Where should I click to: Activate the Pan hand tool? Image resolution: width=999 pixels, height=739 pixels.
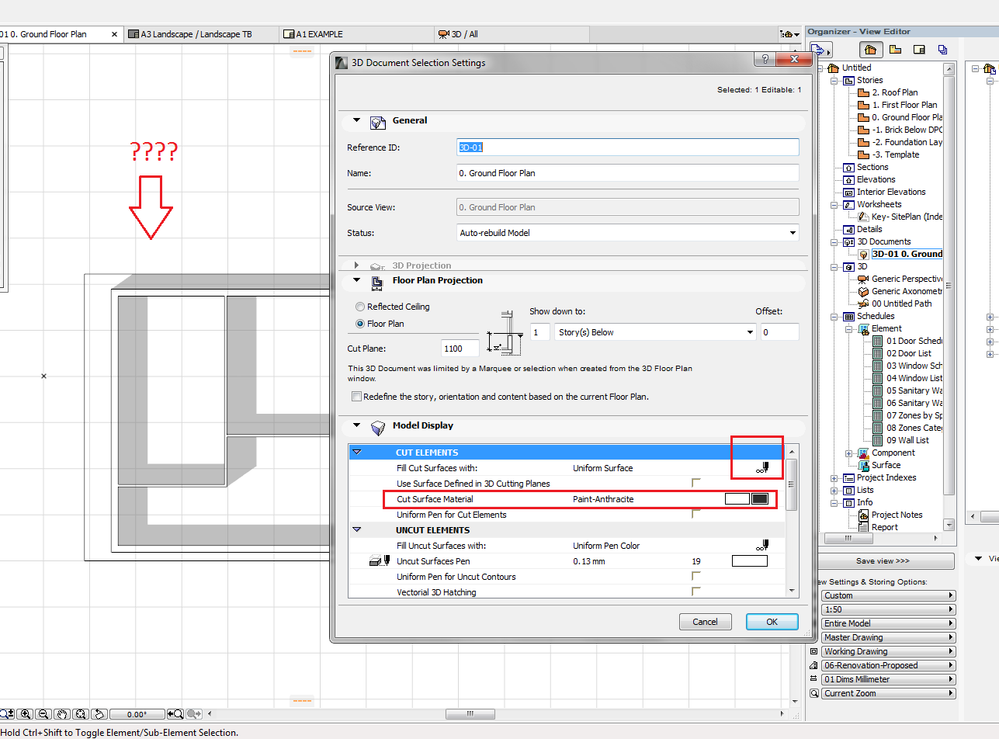click(x=62, y=714)
